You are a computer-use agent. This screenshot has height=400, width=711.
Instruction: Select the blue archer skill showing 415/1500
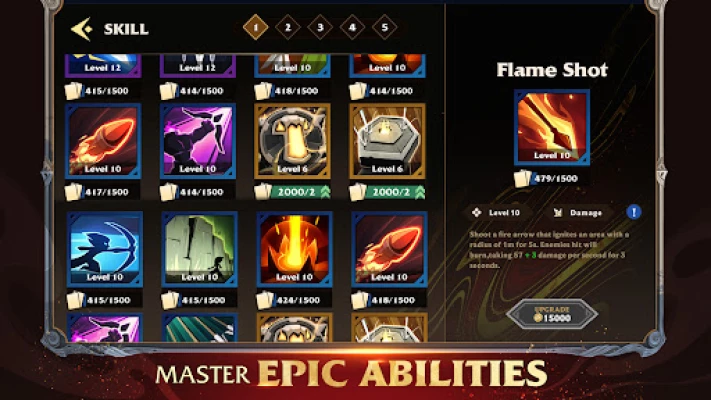[105, 249]
